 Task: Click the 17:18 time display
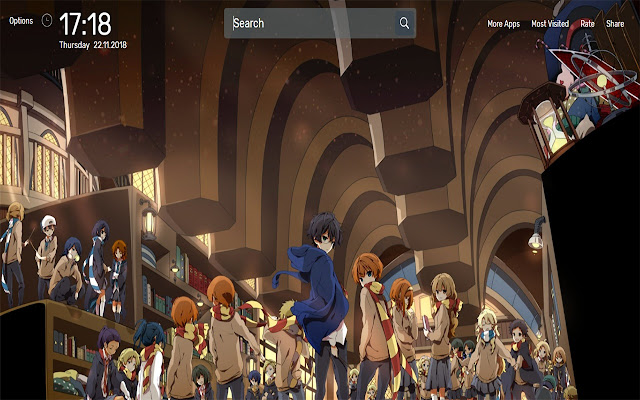pyautogui.click(x=85, y=24)
